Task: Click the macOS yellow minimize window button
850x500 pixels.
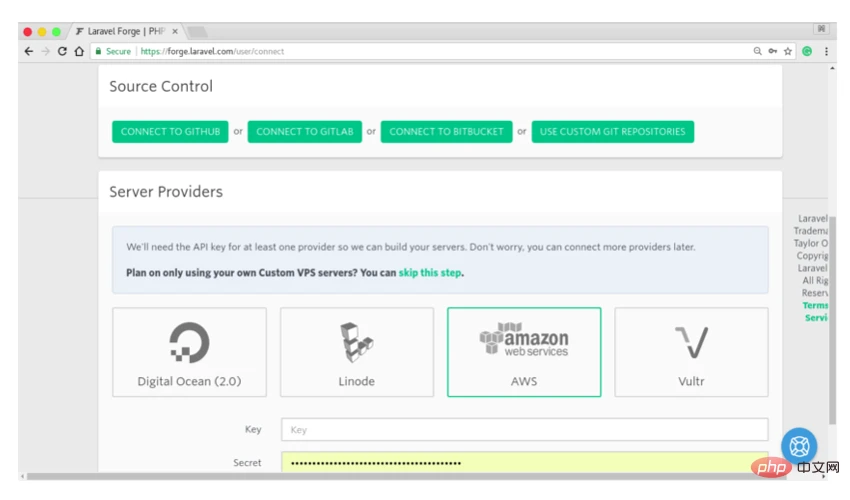Action: tap(42, 31)
